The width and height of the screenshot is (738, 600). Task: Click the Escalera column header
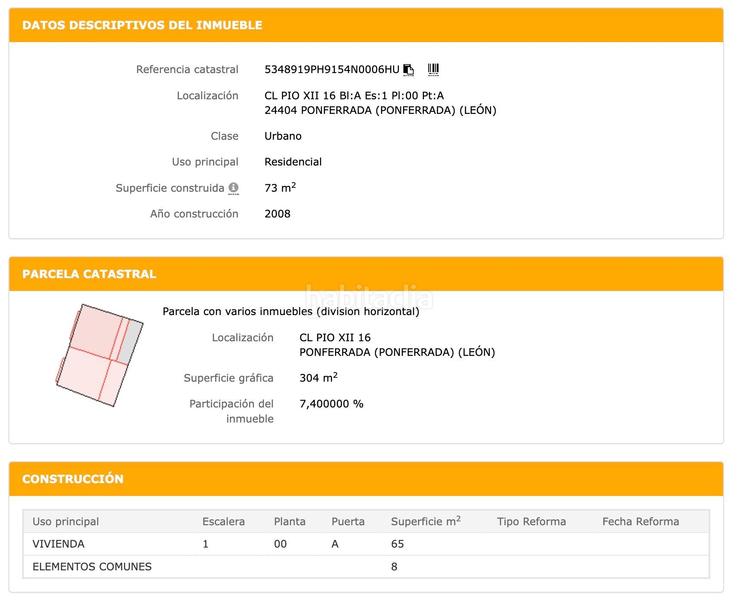pyautogui.click(x=223, y=521)
